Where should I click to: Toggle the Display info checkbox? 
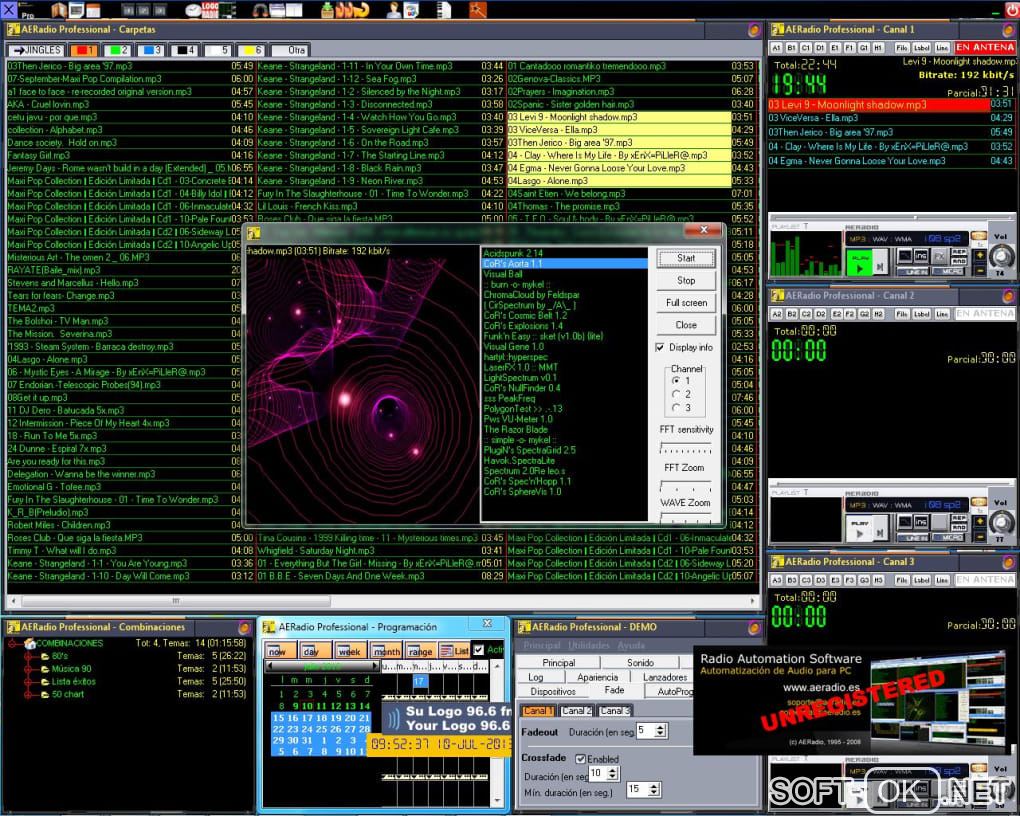pyautogui.click(x=660, y=348)
